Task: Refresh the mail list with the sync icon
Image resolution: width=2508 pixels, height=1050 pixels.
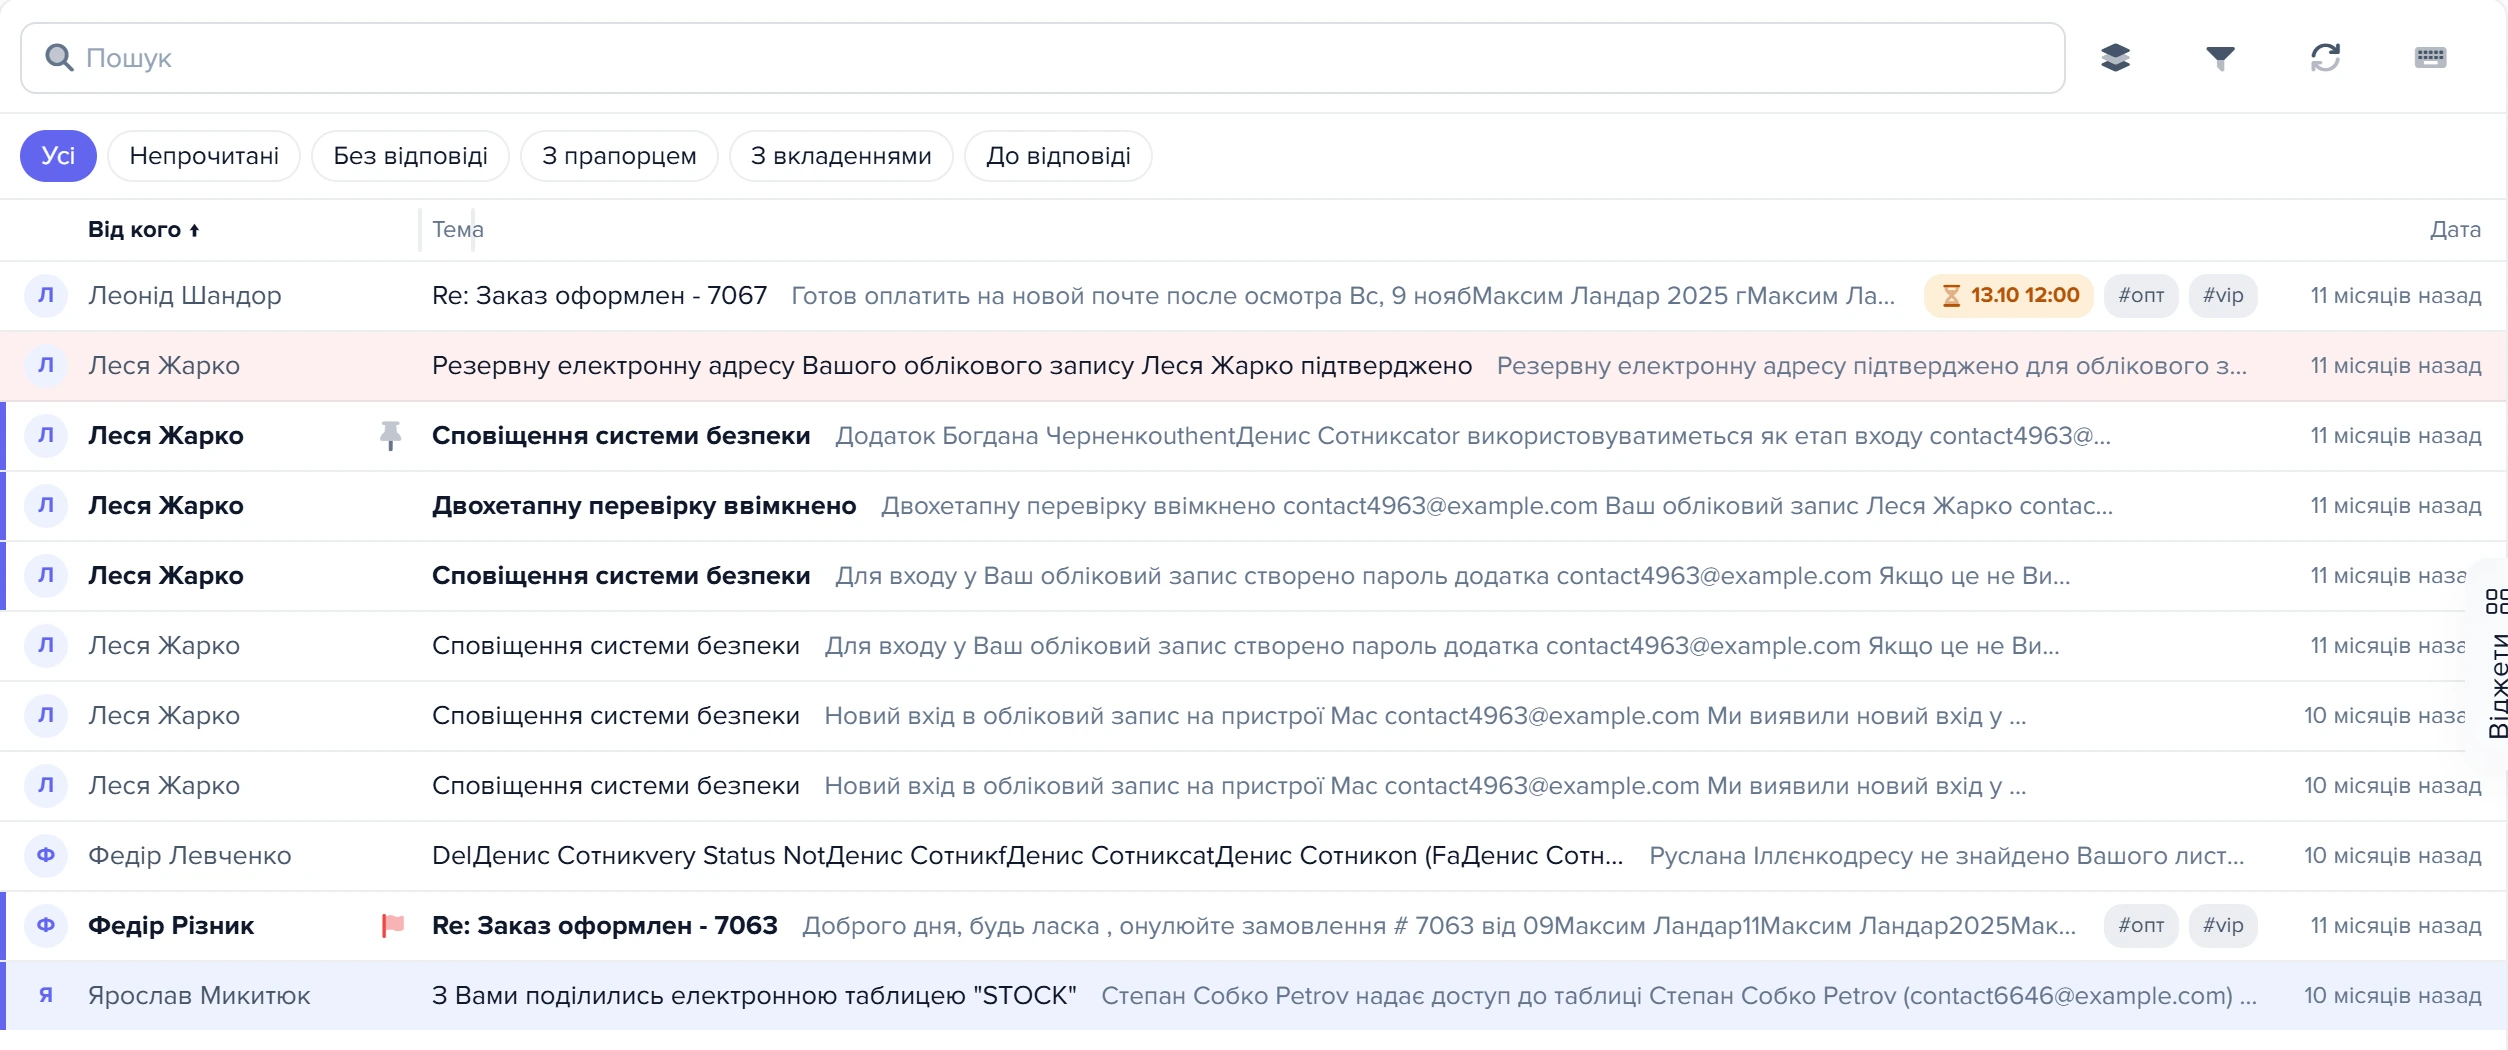Action: 2325,58
